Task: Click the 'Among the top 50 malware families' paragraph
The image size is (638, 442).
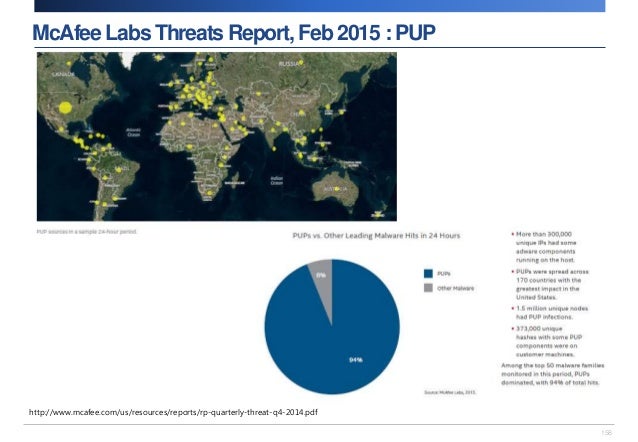Action: click(x=553, y=374)
